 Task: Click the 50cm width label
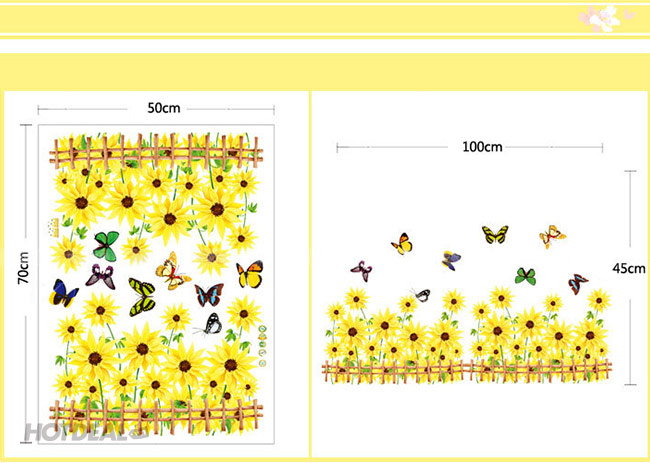point(164,108)
